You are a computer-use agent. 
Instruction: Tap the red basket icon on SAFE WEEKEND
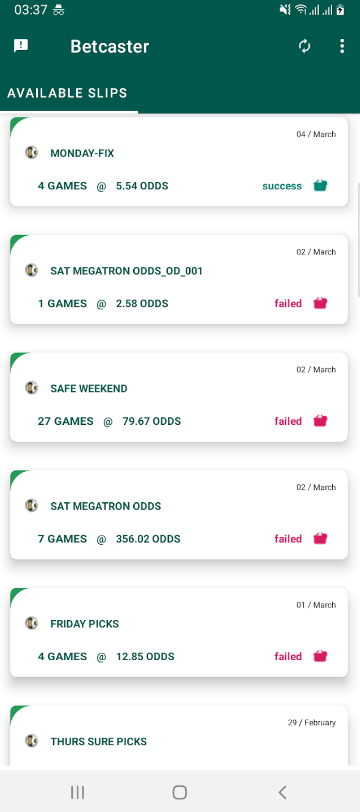pos(321,421)
